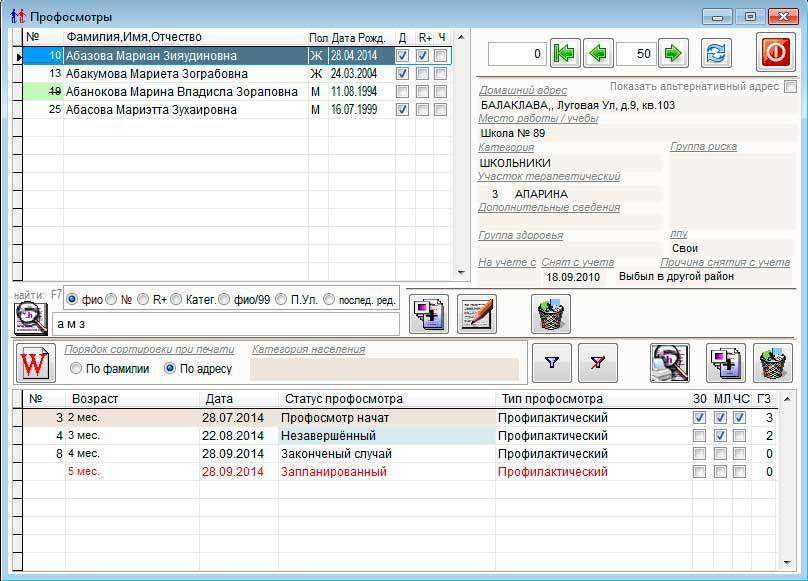Screen dimensions: 808x581
Task: Toggle Д checkbox for Абакумова Мариета
Action: pos(402,74)
